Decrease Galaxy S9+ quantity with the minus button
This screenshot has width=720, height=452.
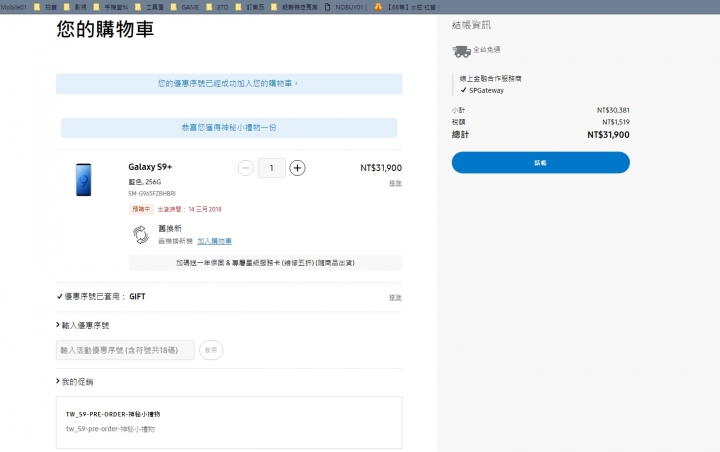[246, 168]
